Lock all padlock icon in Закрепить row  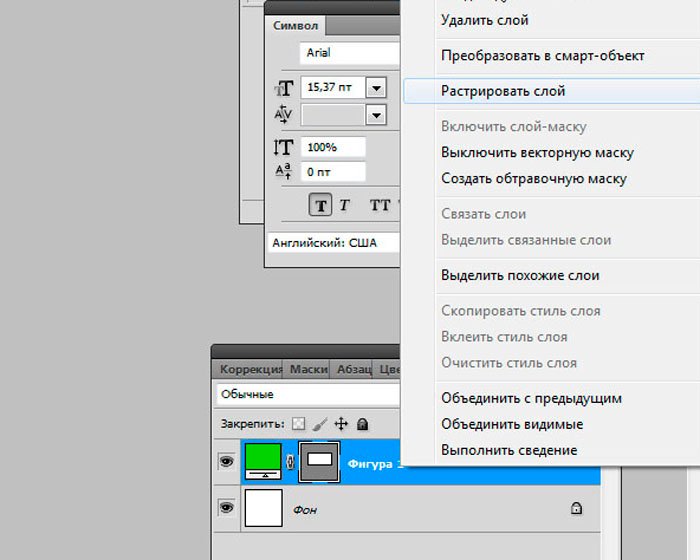[x=362, y=424]
